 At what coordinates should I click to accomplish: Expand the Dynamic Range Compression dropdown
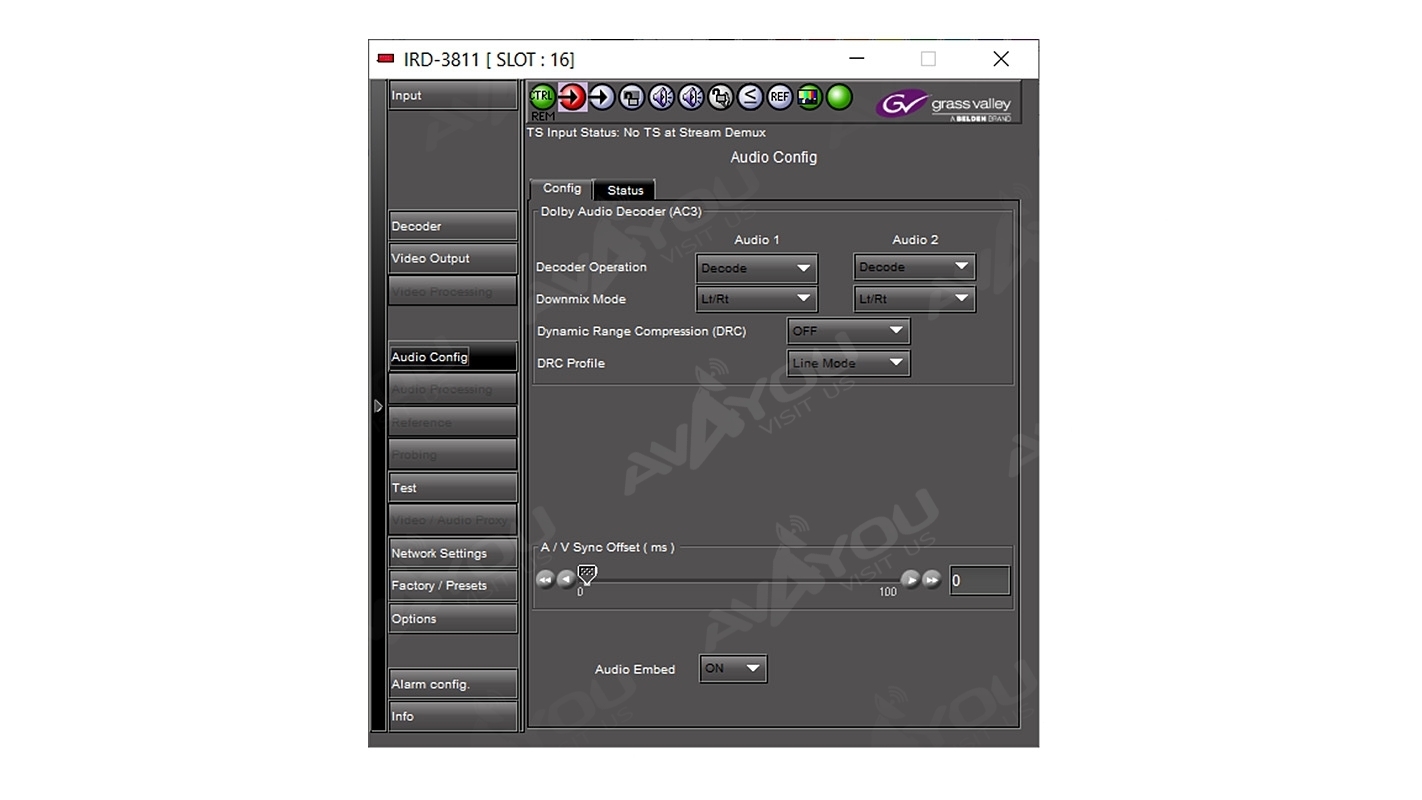coord(848,331)
